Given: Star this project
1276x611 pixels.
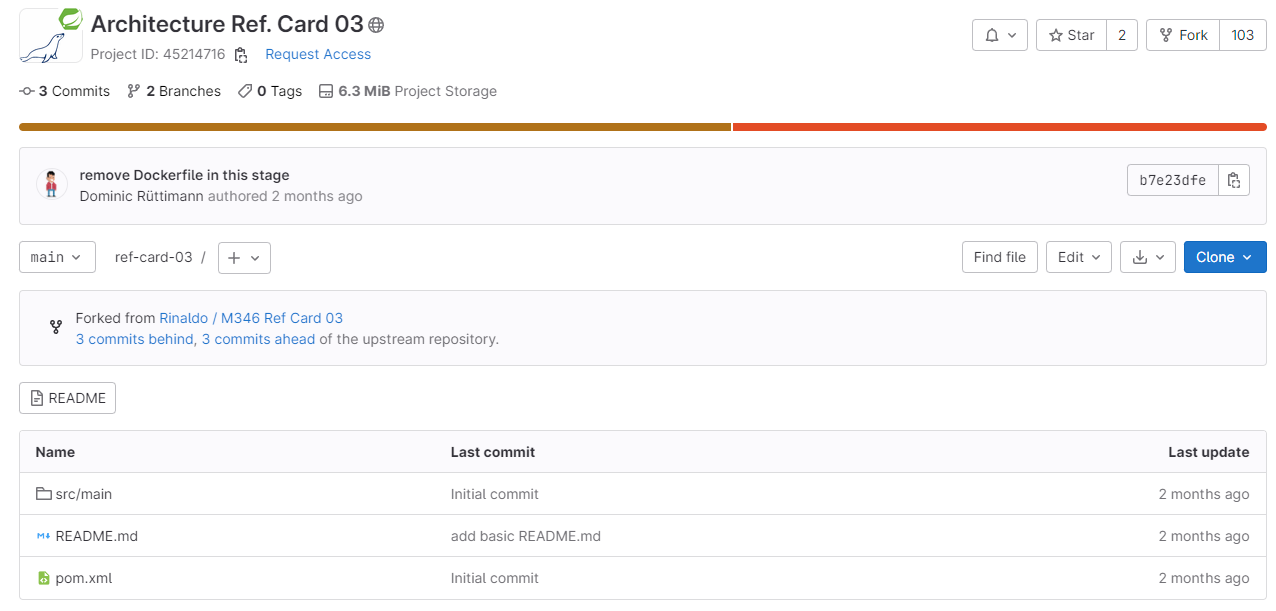Looking at the screenshot, I should point(1071,35).
